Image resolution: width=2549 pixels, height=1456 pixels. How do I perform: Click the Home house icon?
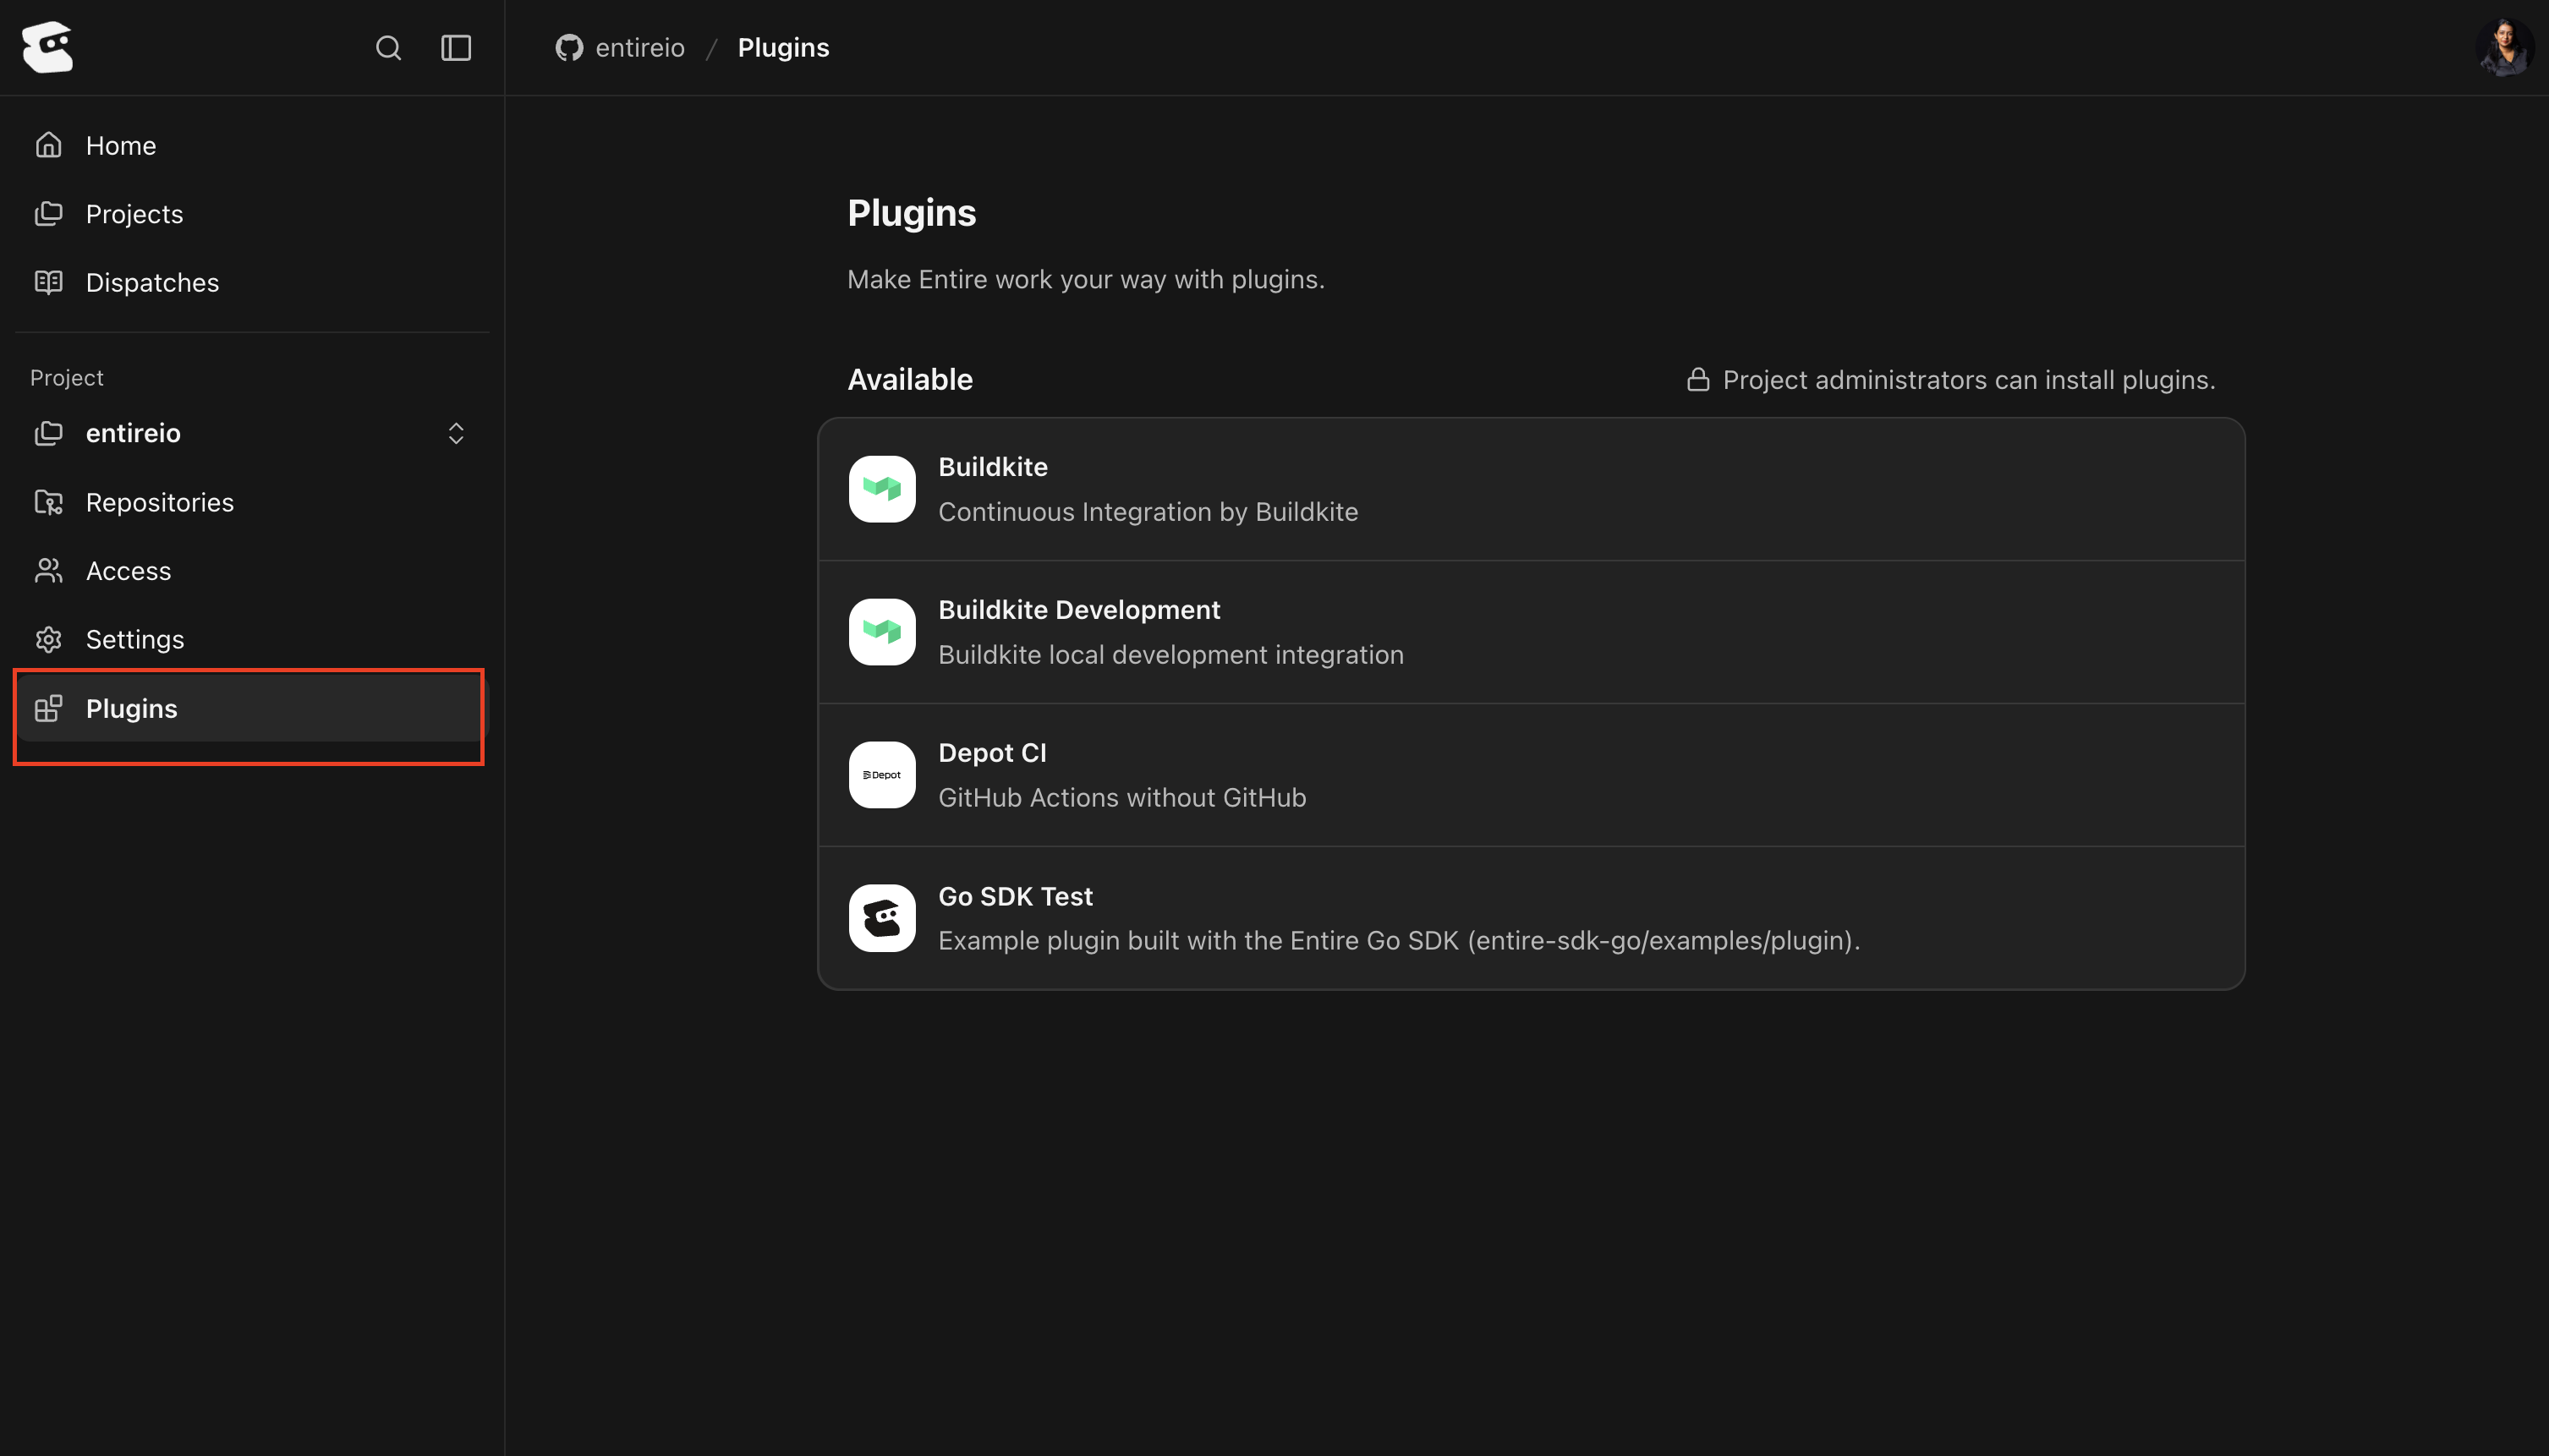click(48, 145)
